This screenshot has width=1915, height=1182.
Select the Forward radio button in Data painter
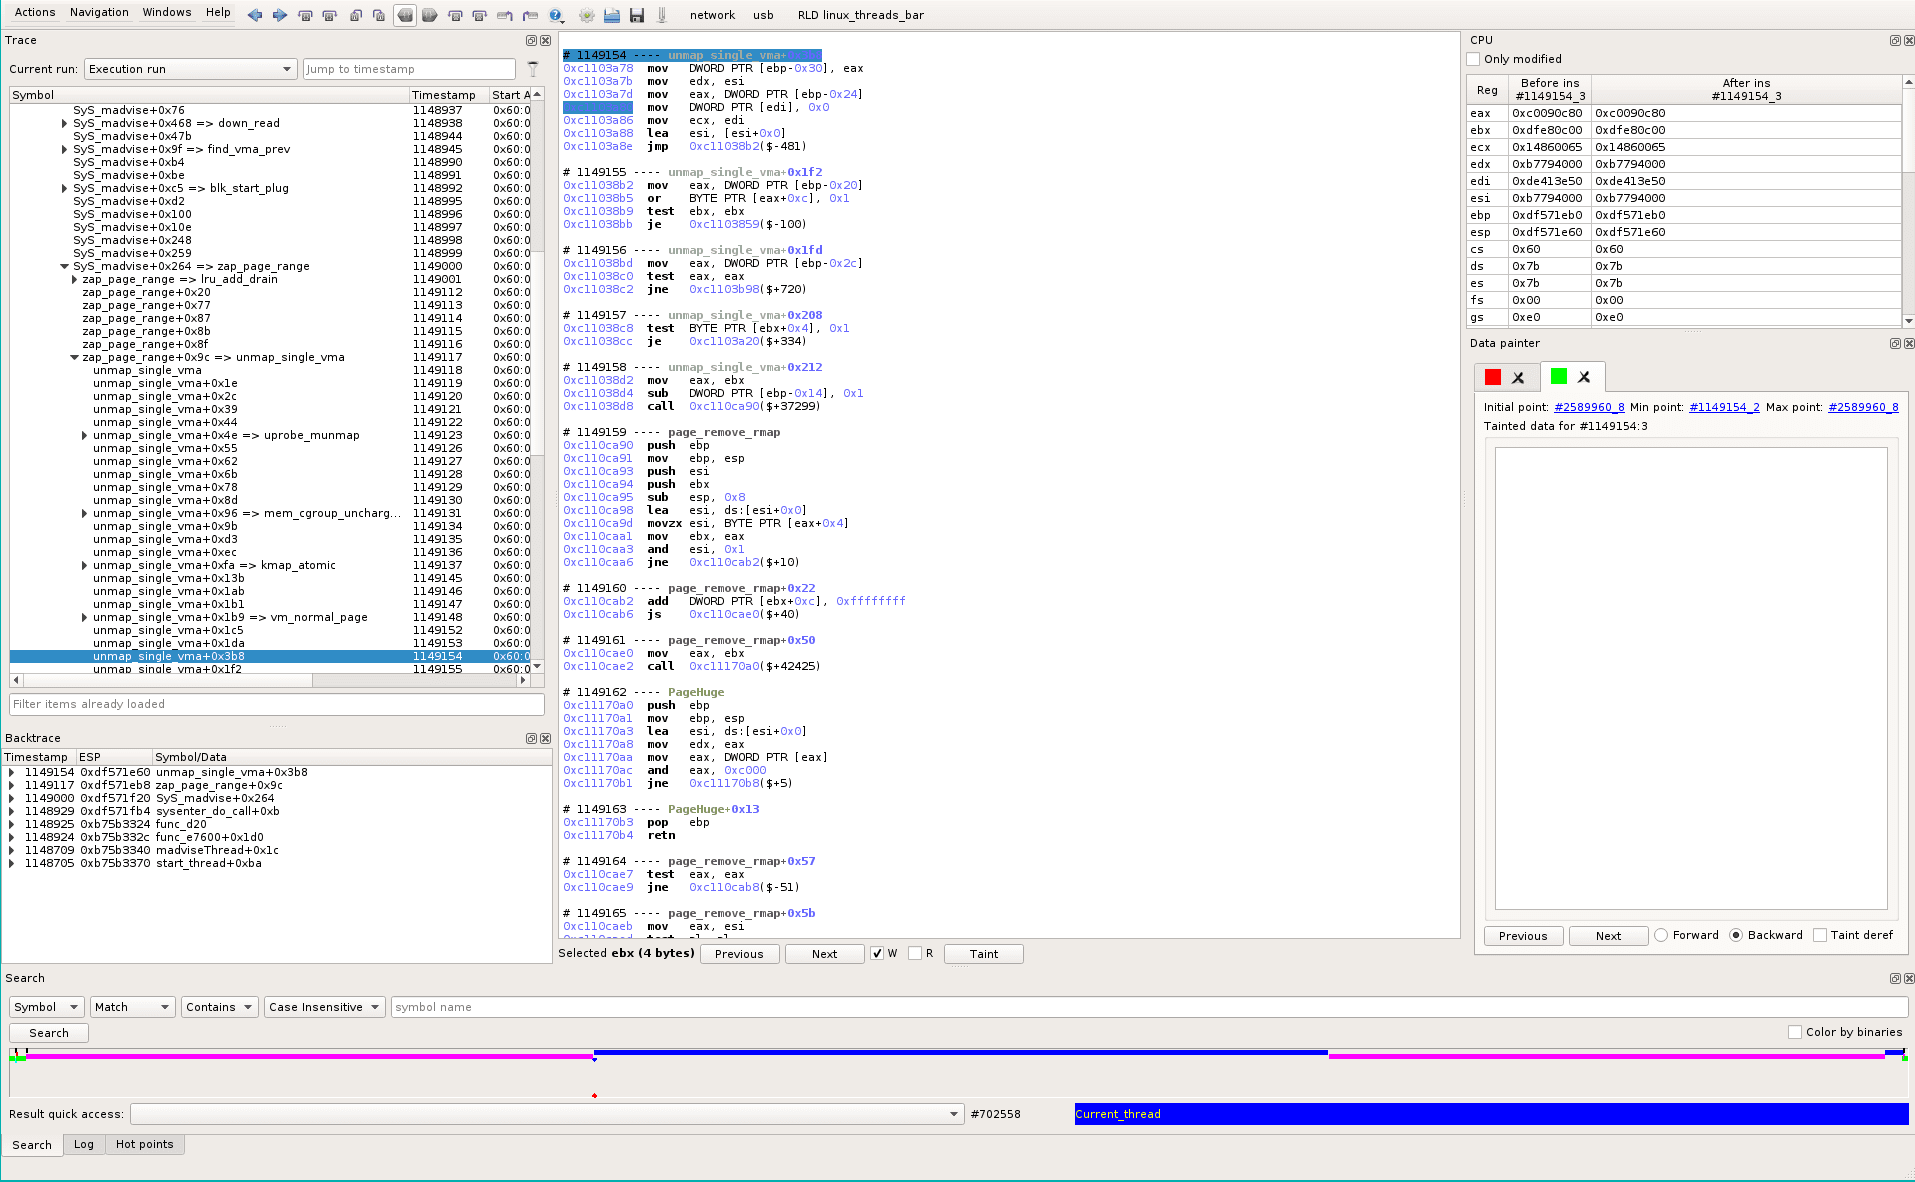point(1660,935)
